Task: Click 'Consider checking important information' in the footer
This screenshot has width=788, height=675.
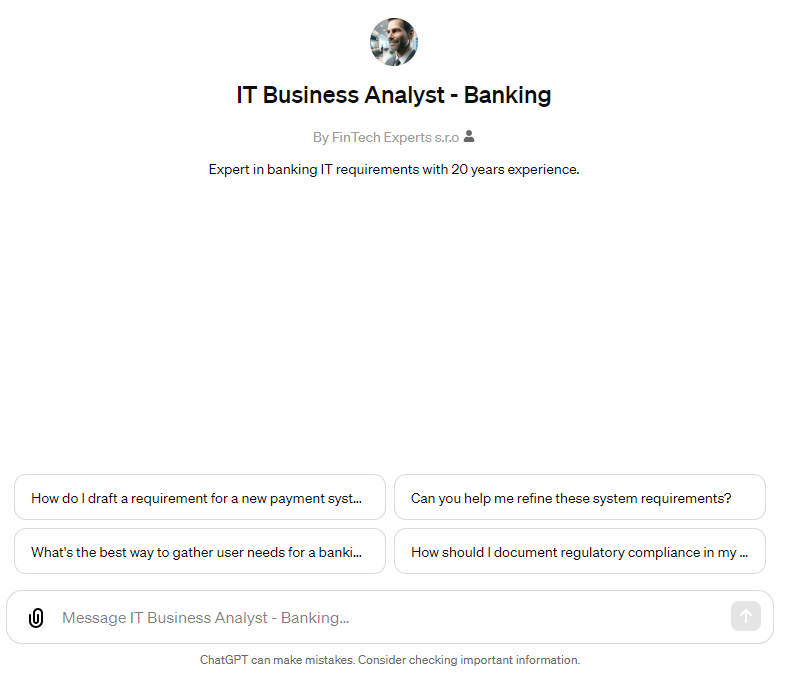Action: click(469, 659)
